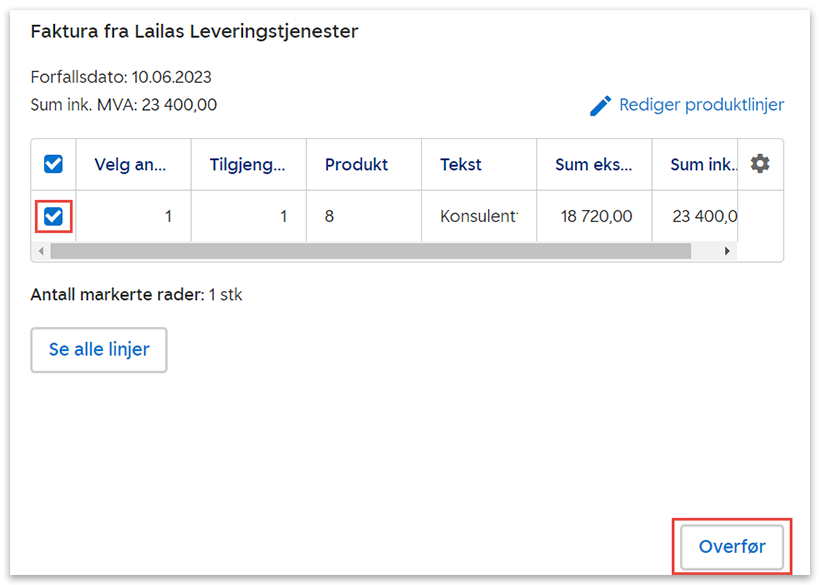Select the Produkt cell with value 8
Viewport: 820px width, 585px height.
[363, 216]
